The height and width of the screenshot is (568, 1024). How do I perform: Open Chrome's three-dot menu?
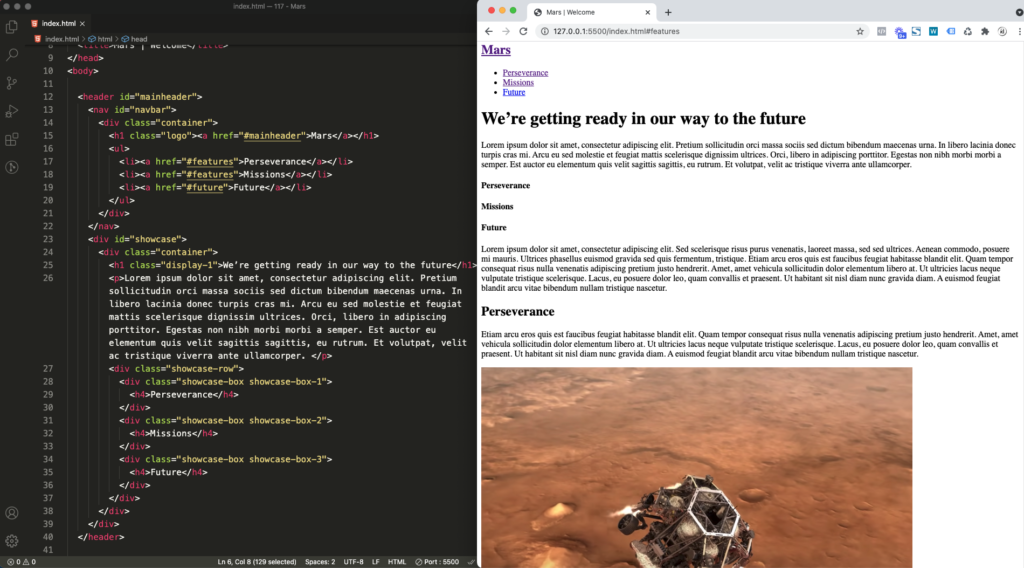click(x=1019, y=31)
